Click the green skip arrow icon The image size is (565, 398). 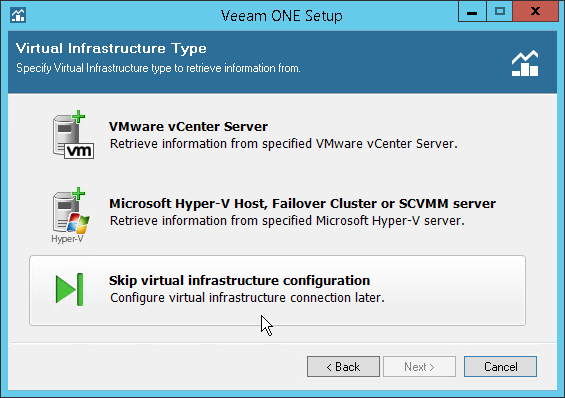(70, 289)
